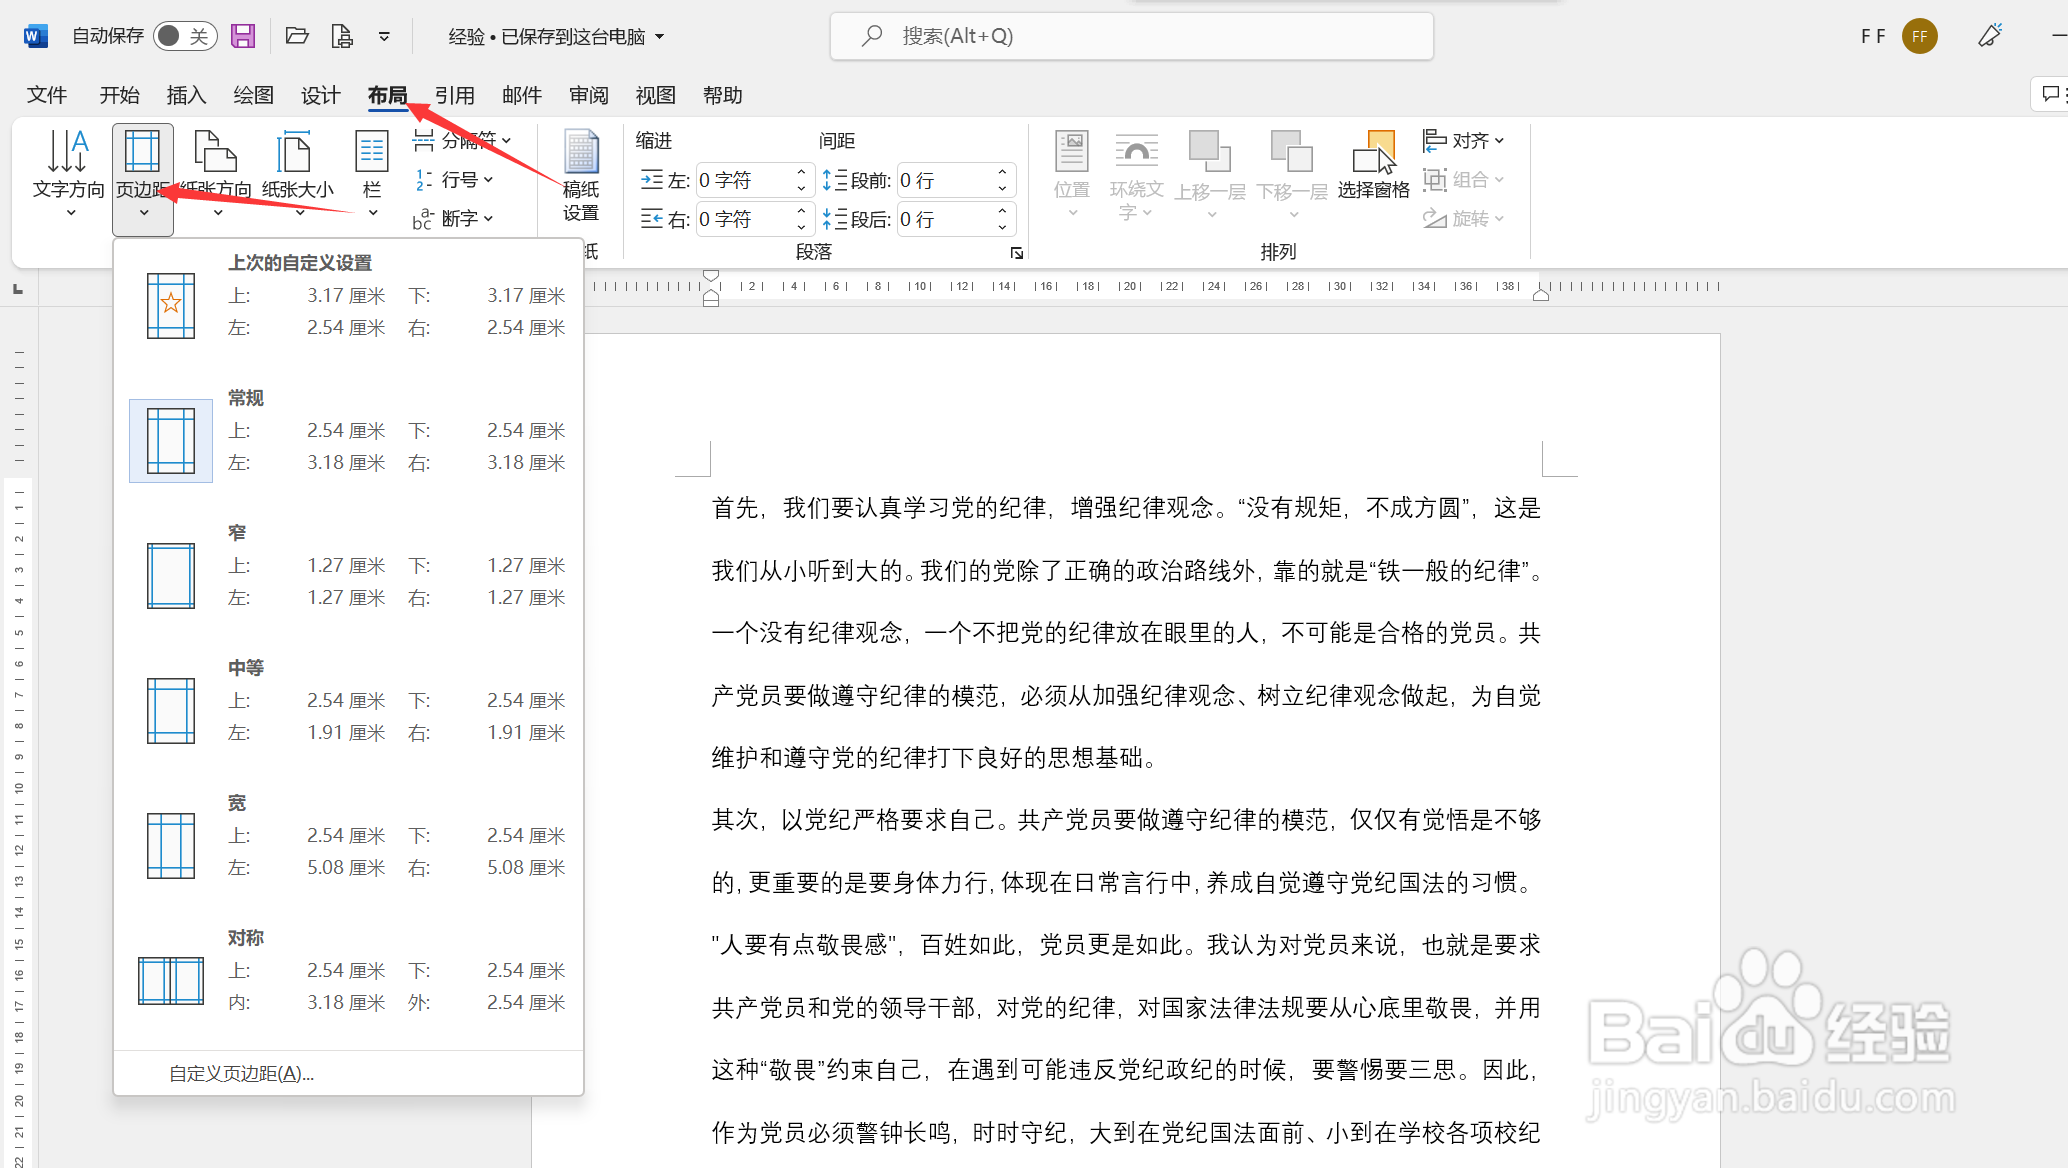Click the search box 搜索(Alt+Q)
The height and width of the screenshot is (1168, 2068).
tap(1131, 36)
